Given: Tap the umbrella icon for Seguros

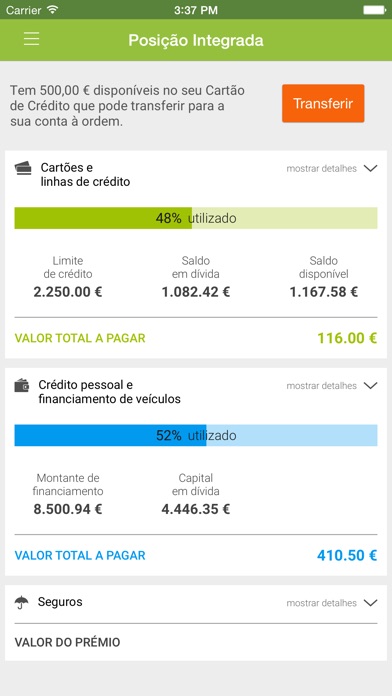Looking at the screenshot, I should pos(21,602).
